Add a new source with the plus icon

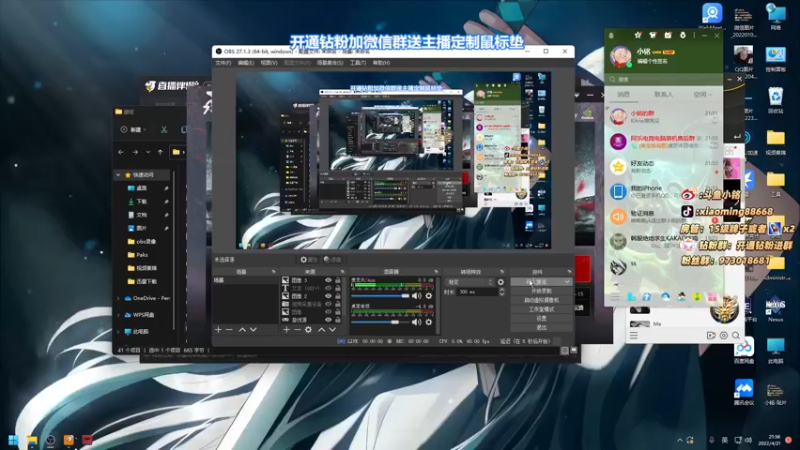(286, 330)
